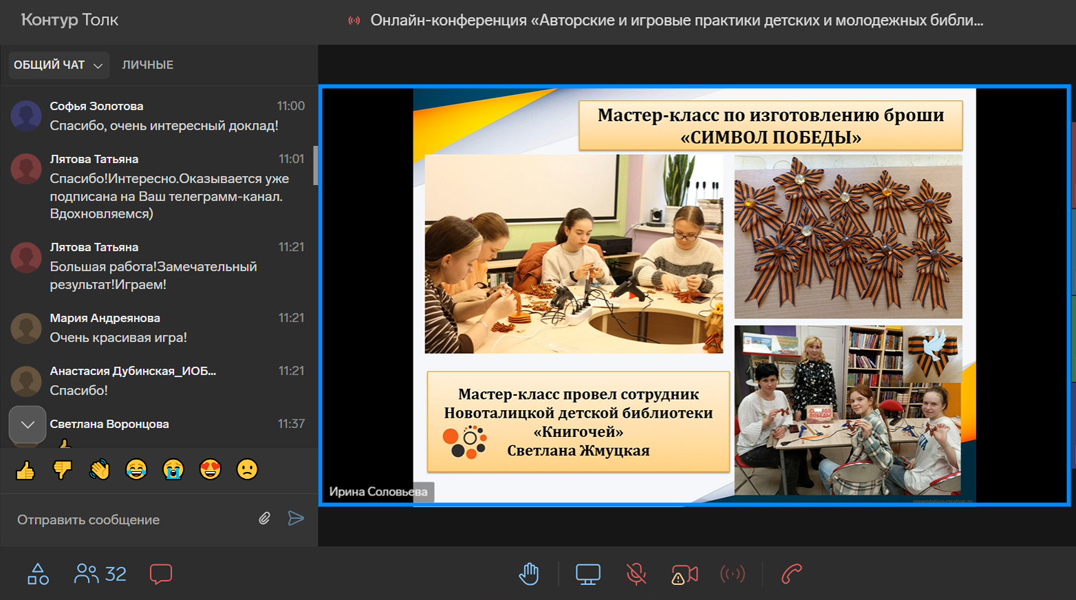Click the online conference title in header
Image resolution: width=1076 pixels, height=600 pixels.
point(676,20)
